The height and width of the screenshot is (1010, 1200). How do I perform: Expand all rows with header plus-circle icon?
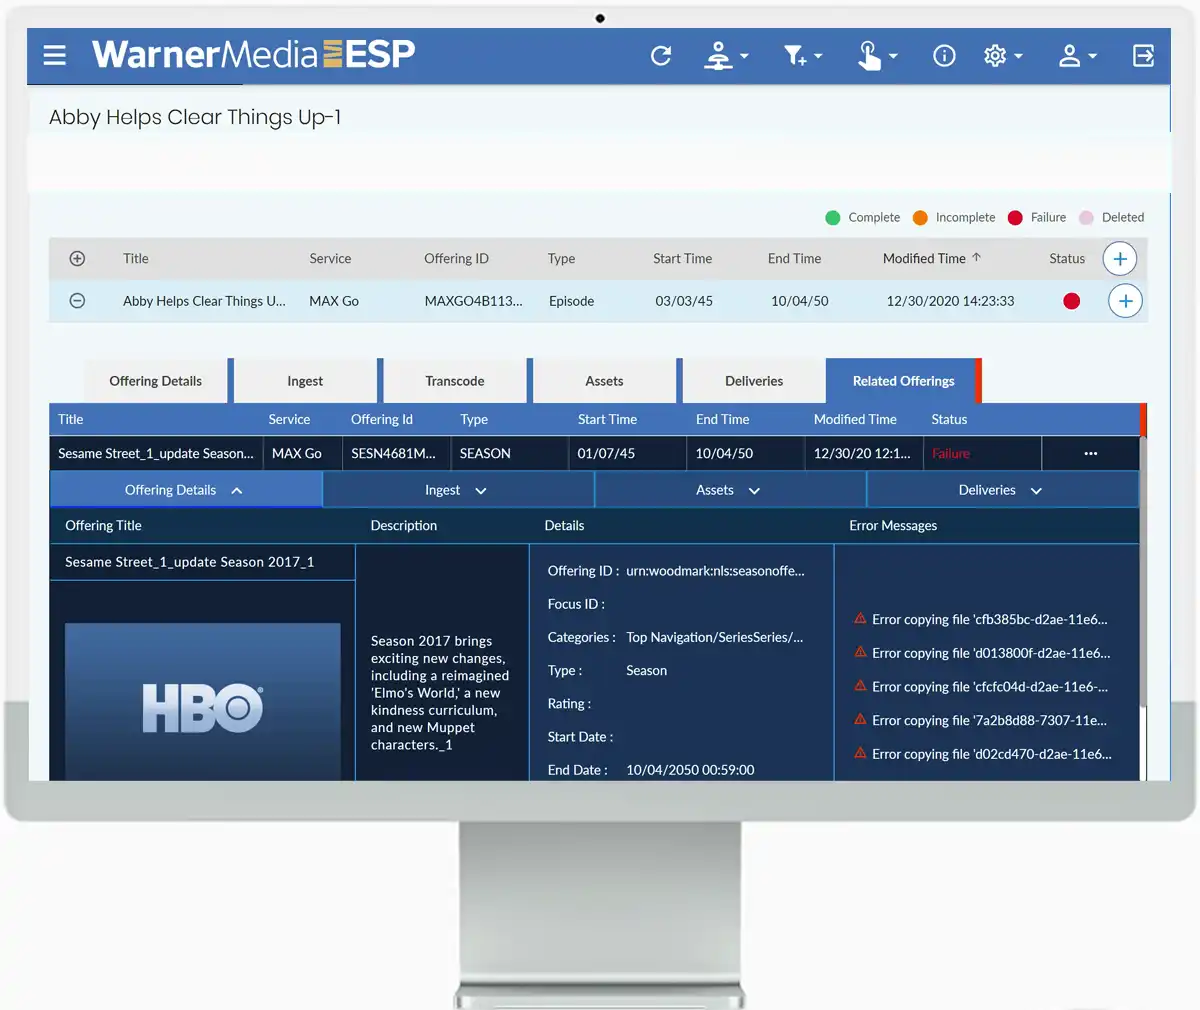pyautogui.click(x=77, y=258)
